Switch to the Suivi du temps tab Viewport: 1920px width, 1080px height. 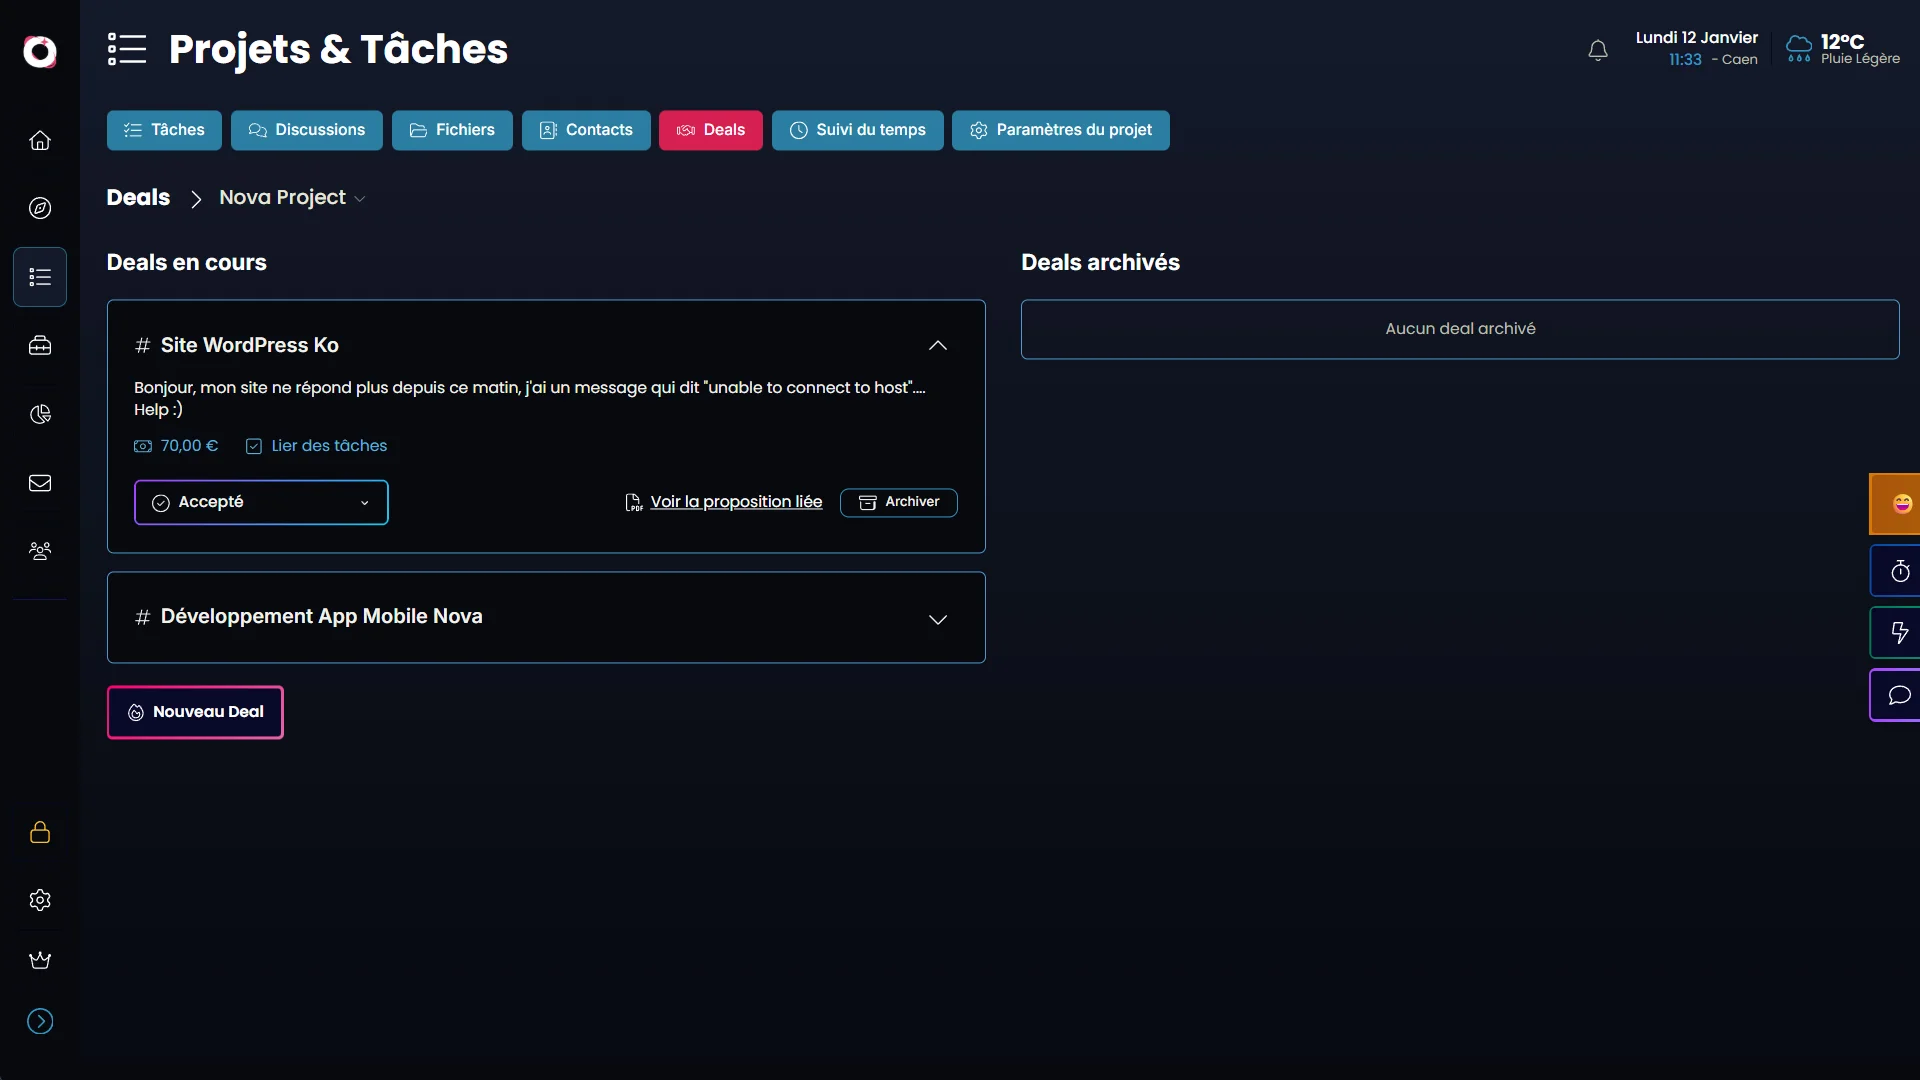click(857, 130)
